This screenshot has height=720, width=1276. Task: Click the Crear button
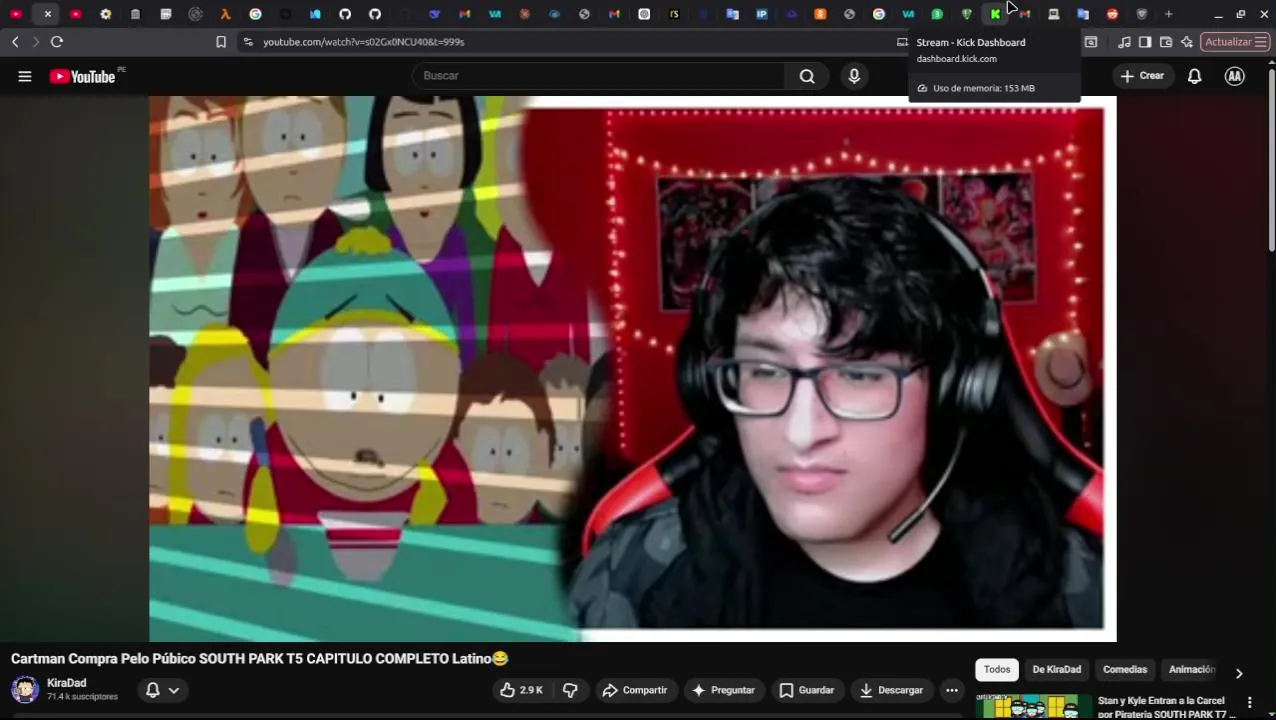(1142, 76)
